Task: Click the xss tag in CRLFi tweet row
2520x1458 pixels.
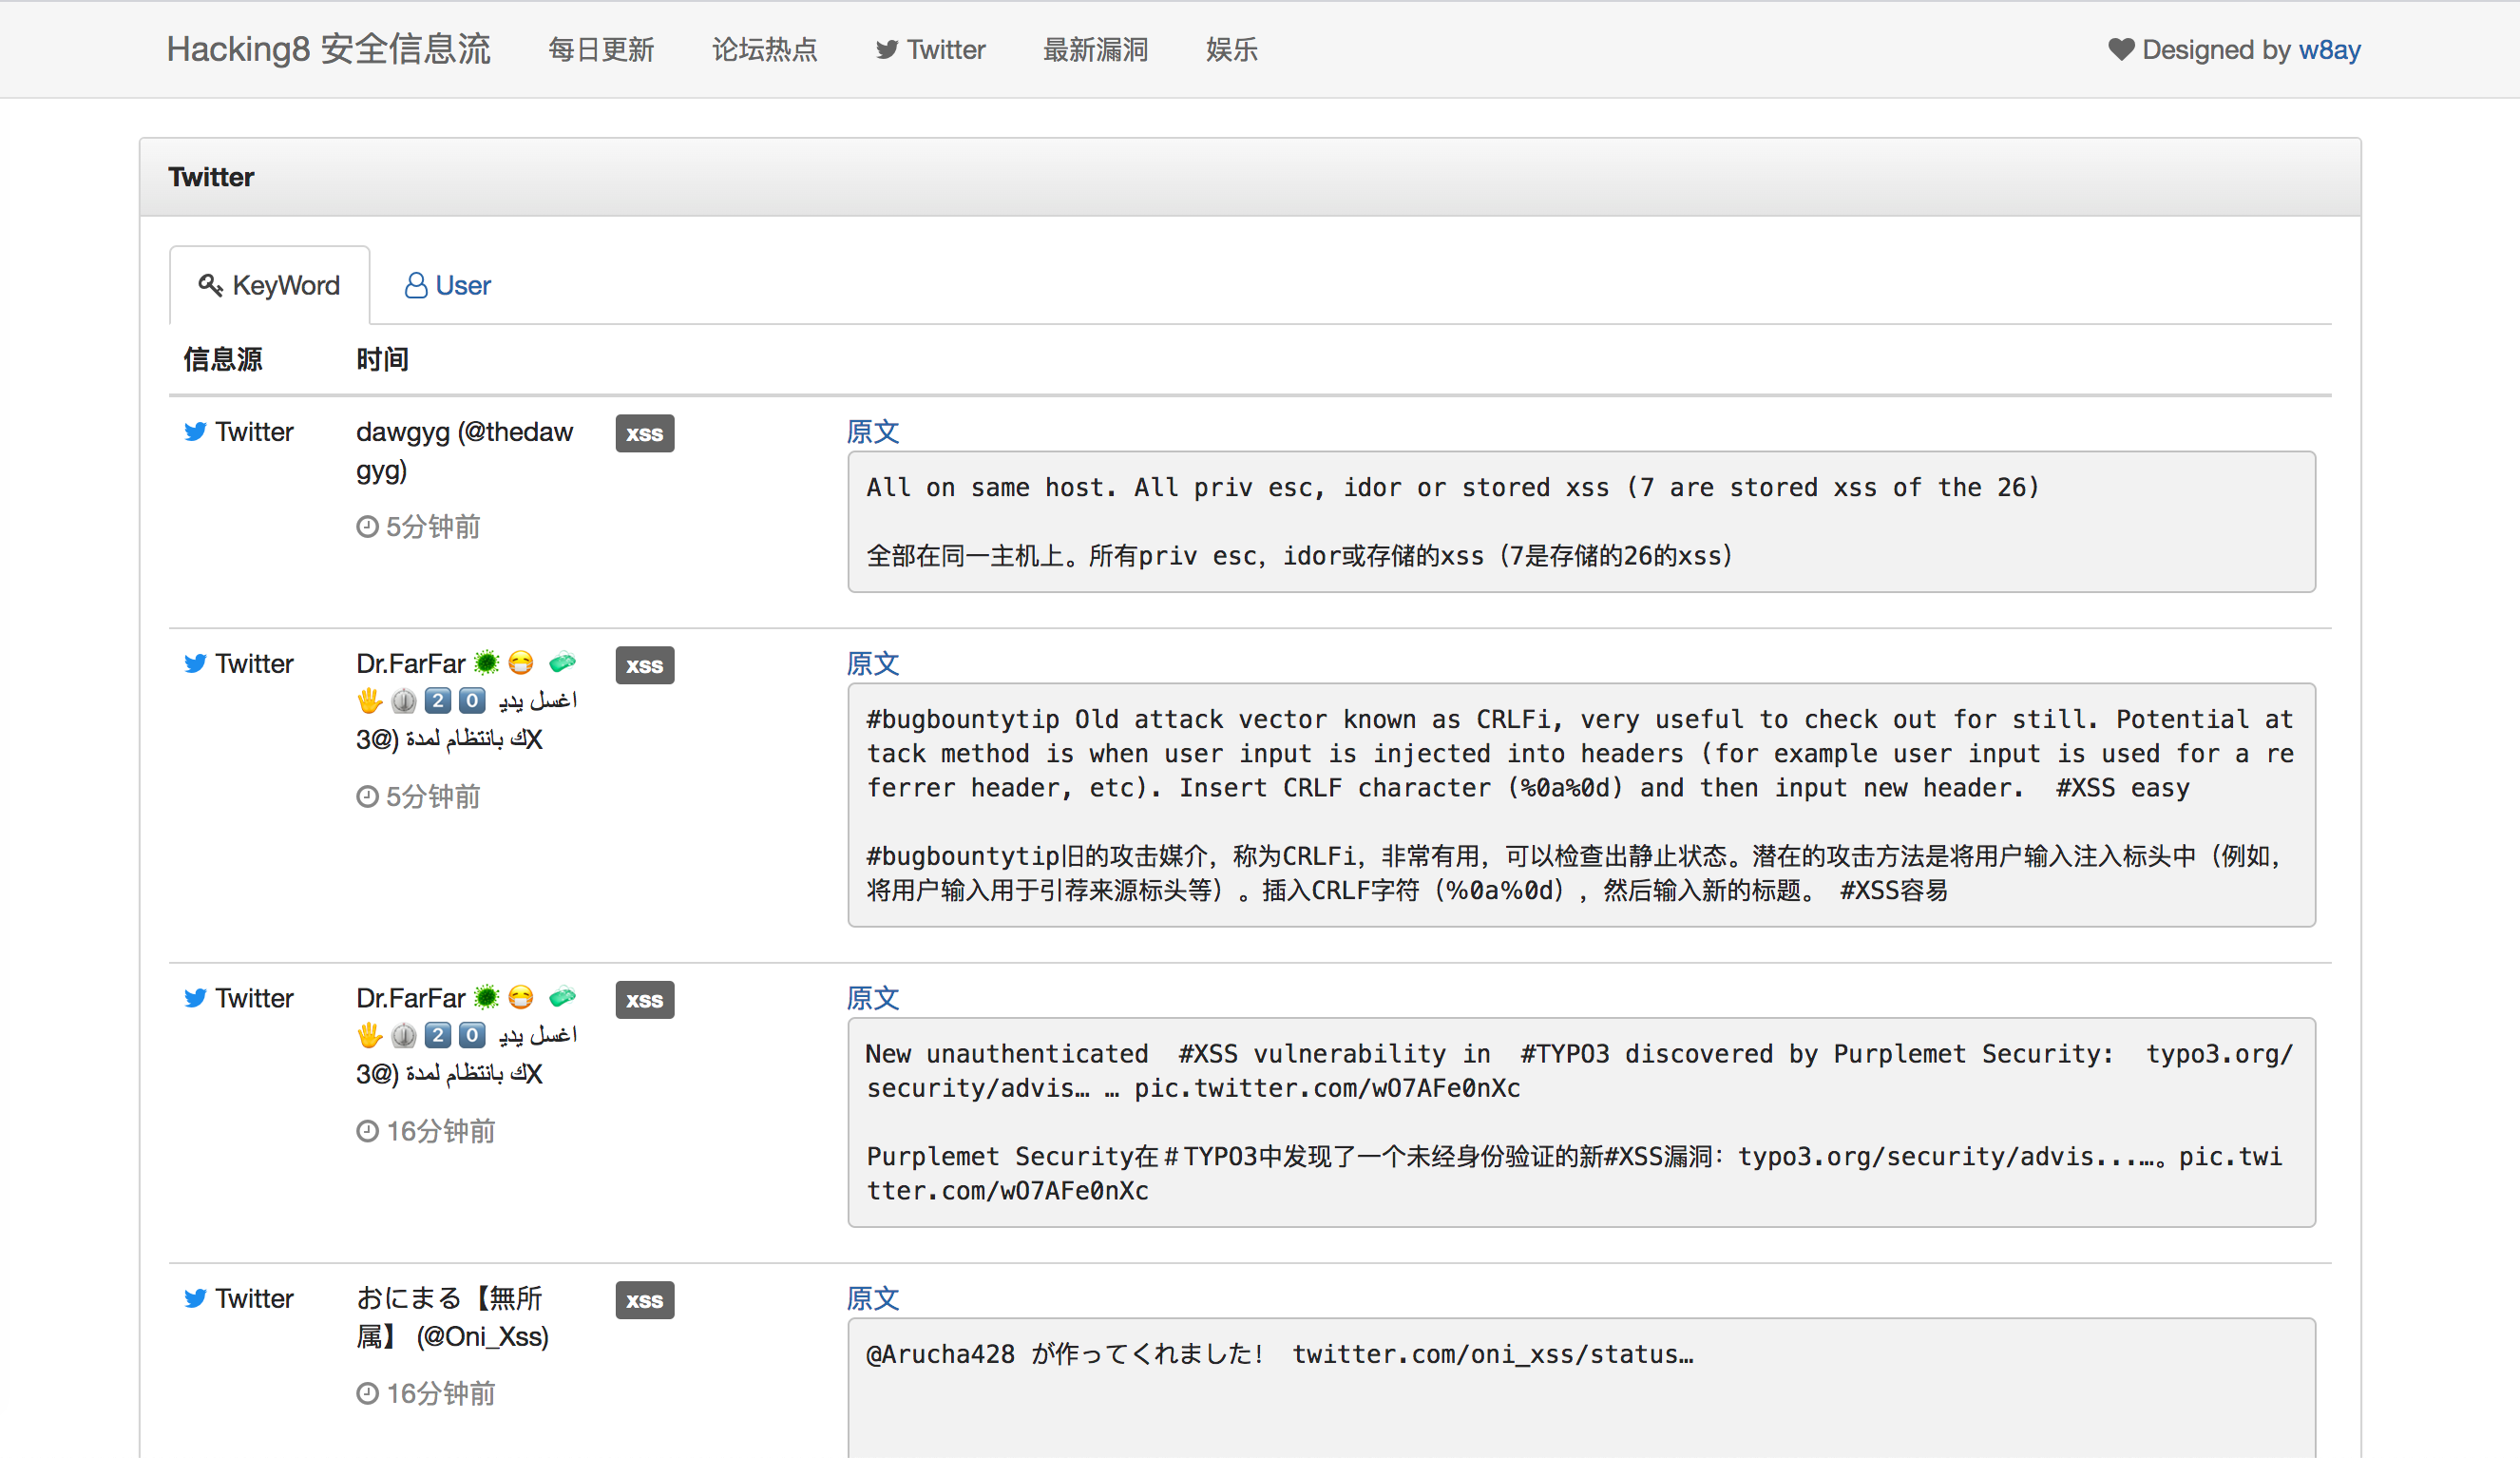Action: click(645, 665)
